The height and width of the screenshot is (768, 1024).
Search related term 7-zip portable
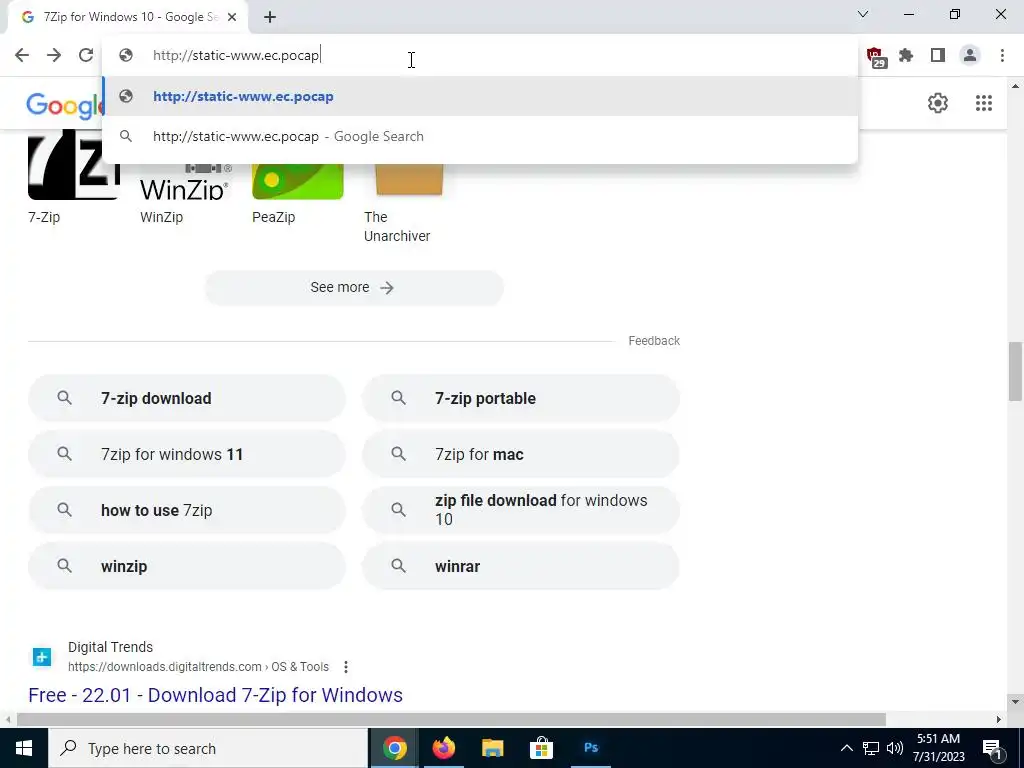click(520, 398)
